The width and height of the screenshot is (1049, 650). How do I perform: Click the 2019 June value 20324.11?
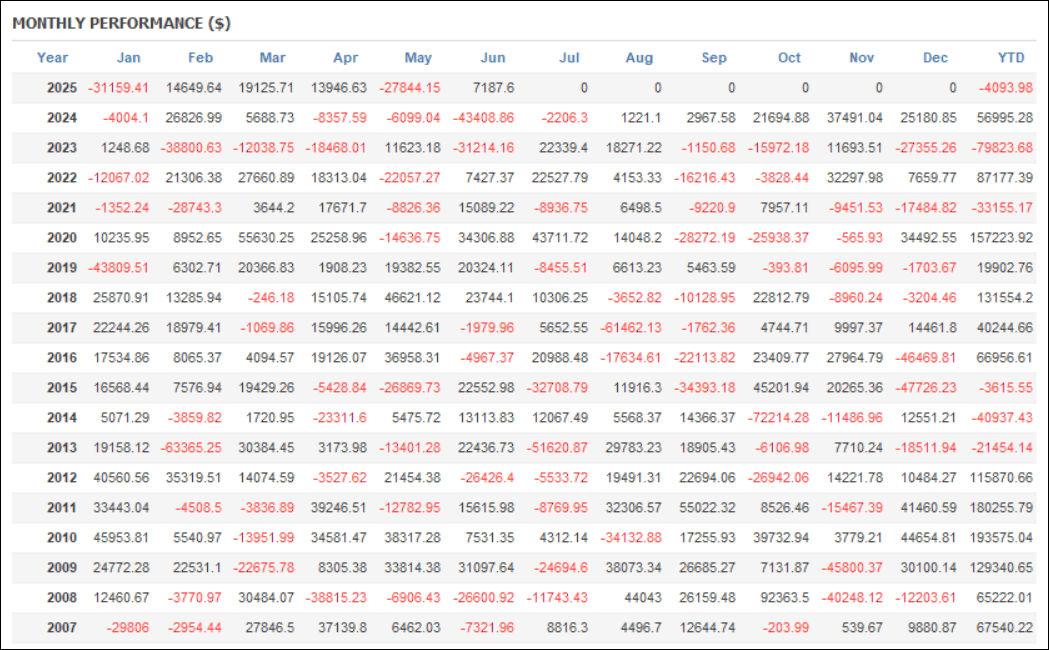click(486, 268)
